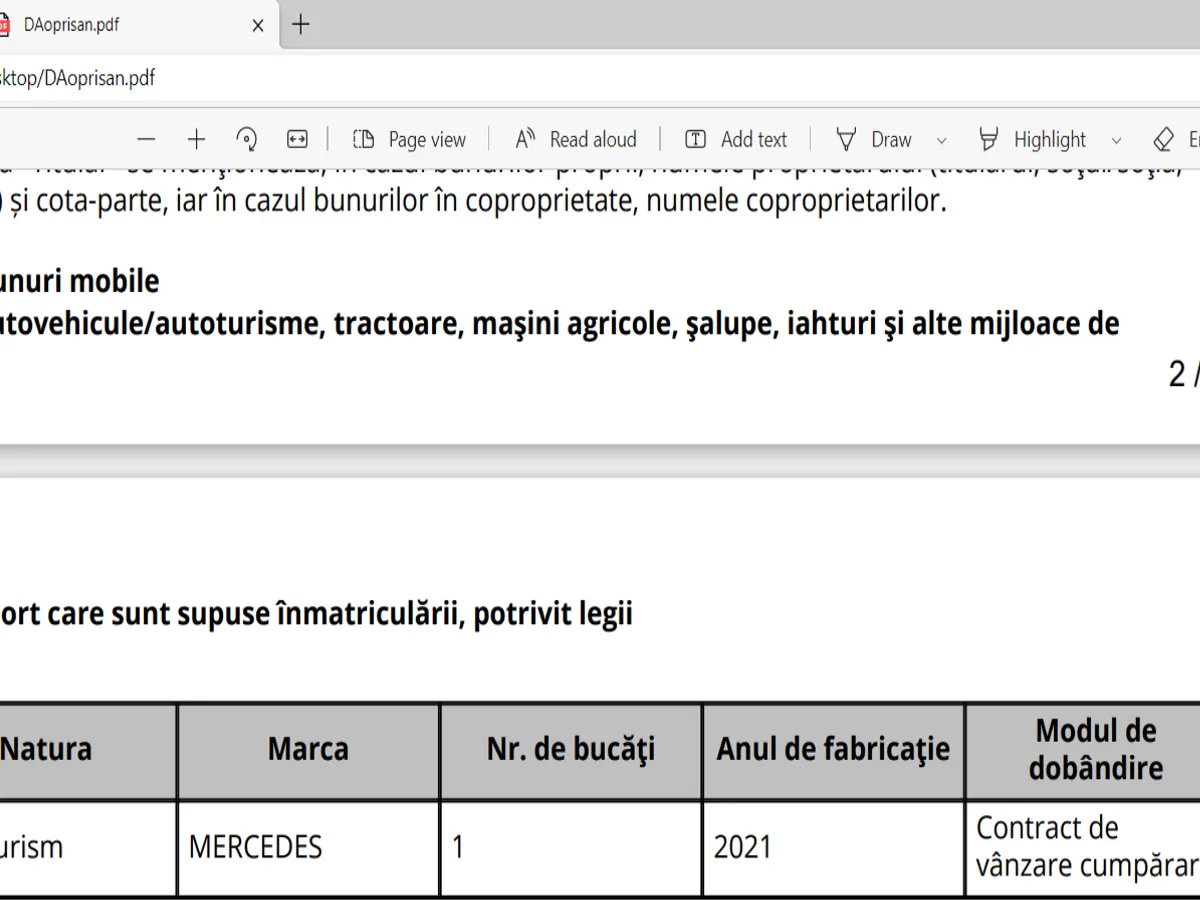The image size is (1200, 900).
Task: Click the zoom out minus icon
Action: pos(147,140)
